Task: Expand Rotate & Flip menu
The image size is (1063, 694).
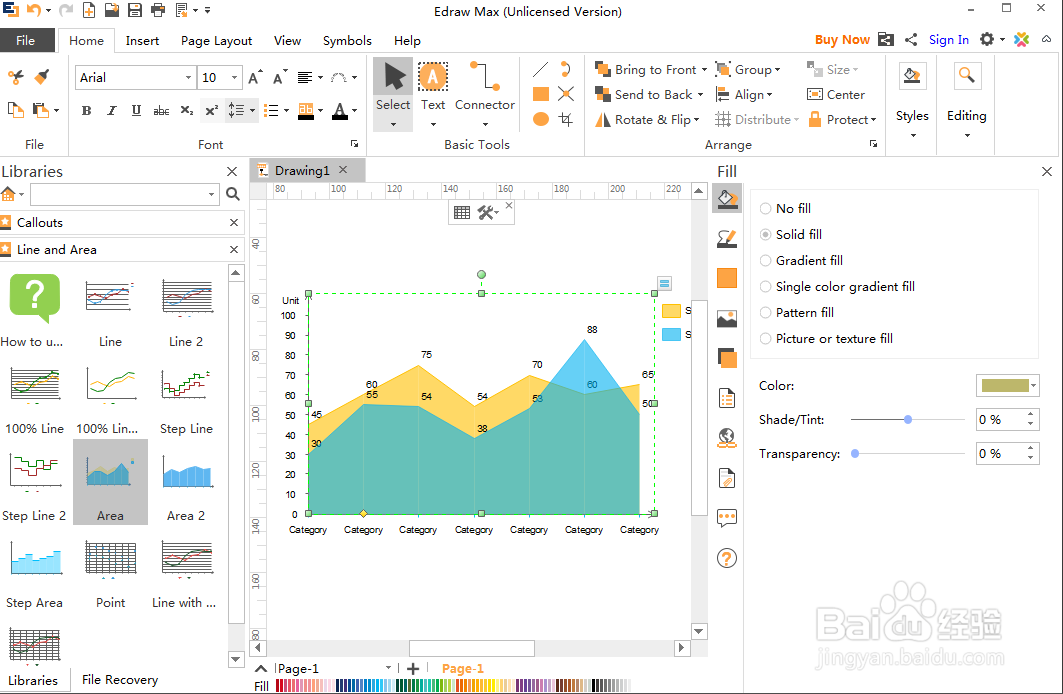Action: coord(696,120)
